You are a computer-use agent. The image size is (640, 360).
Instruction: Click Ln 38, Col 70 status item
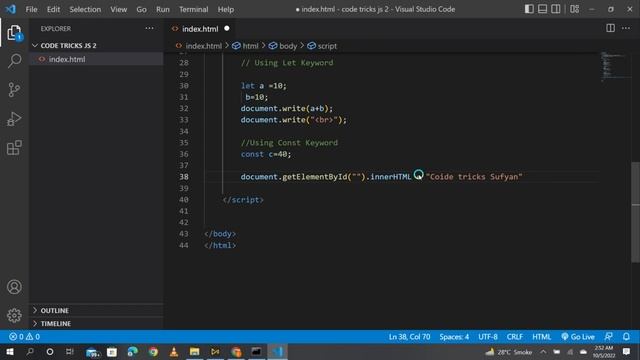coord(409,337)
